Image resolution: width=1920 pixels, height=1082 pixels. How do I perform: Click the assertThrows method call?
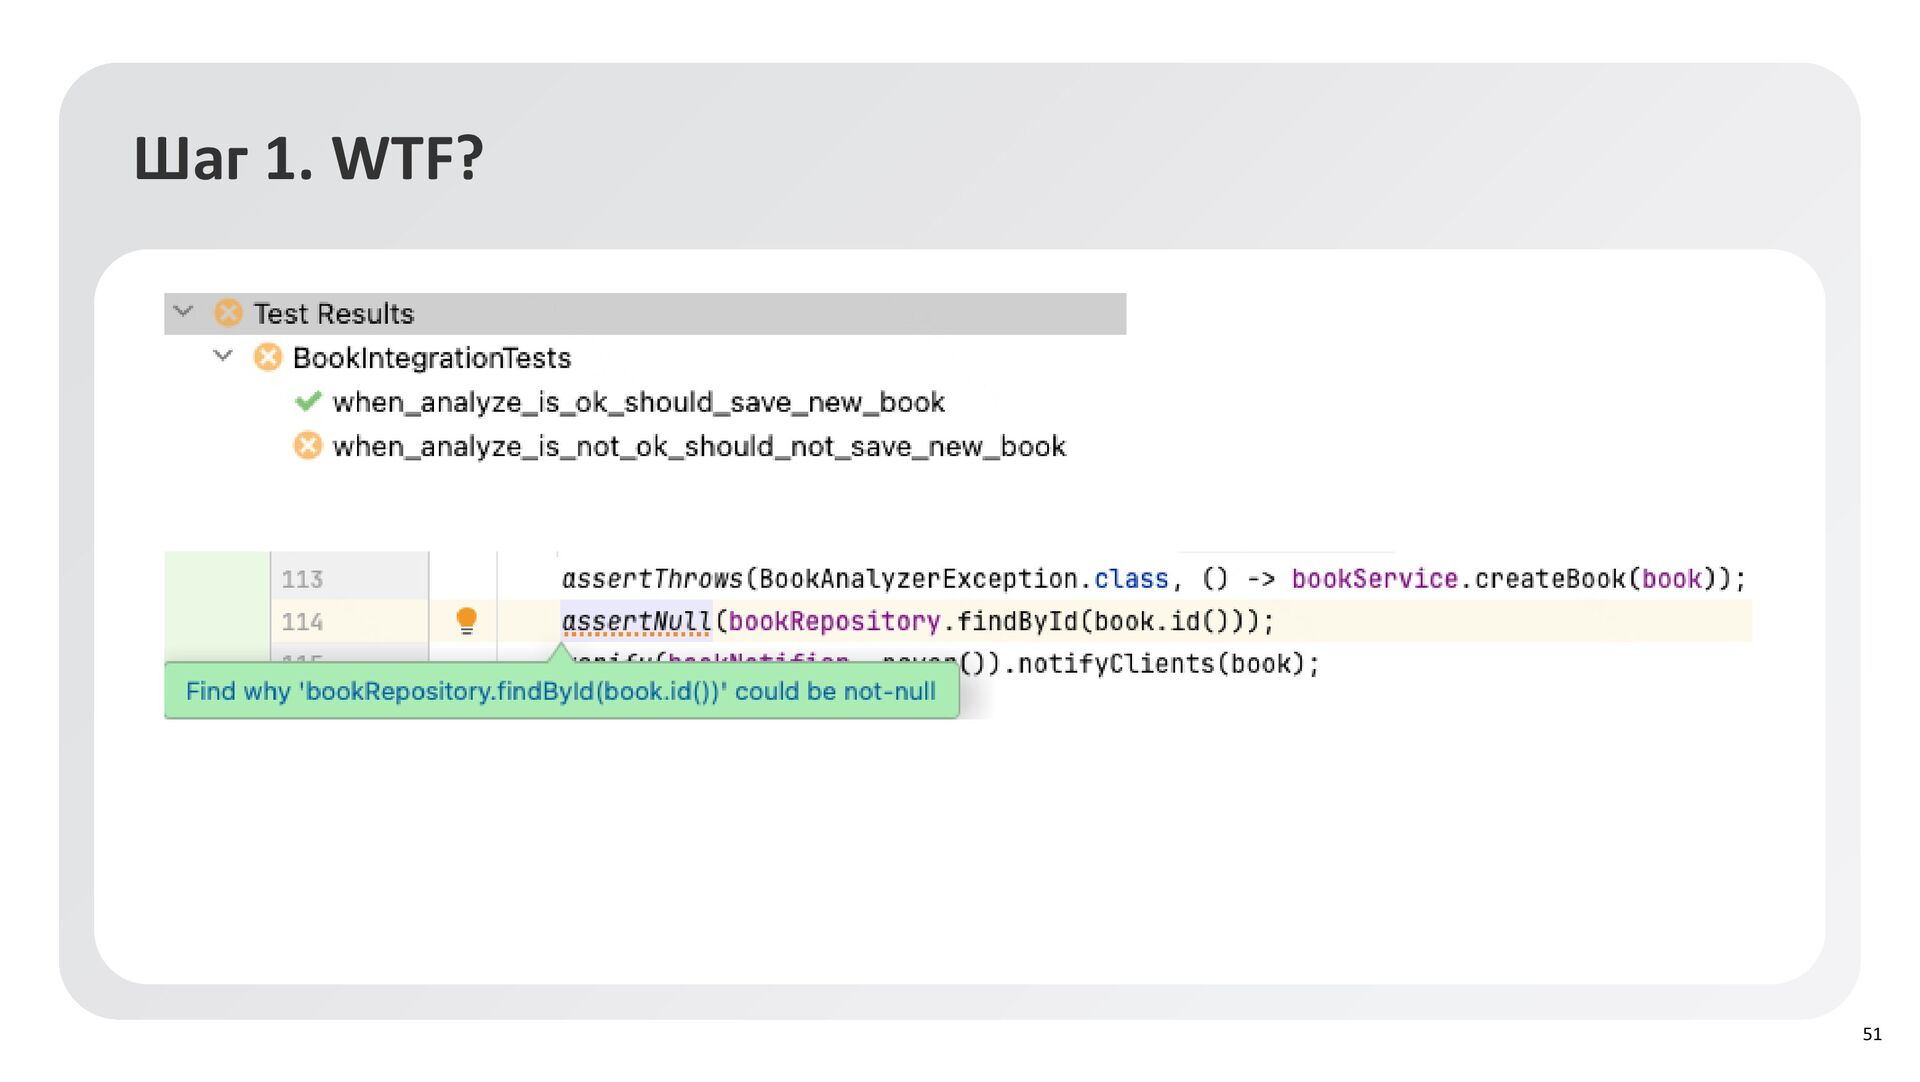click(x=652, y=579)
